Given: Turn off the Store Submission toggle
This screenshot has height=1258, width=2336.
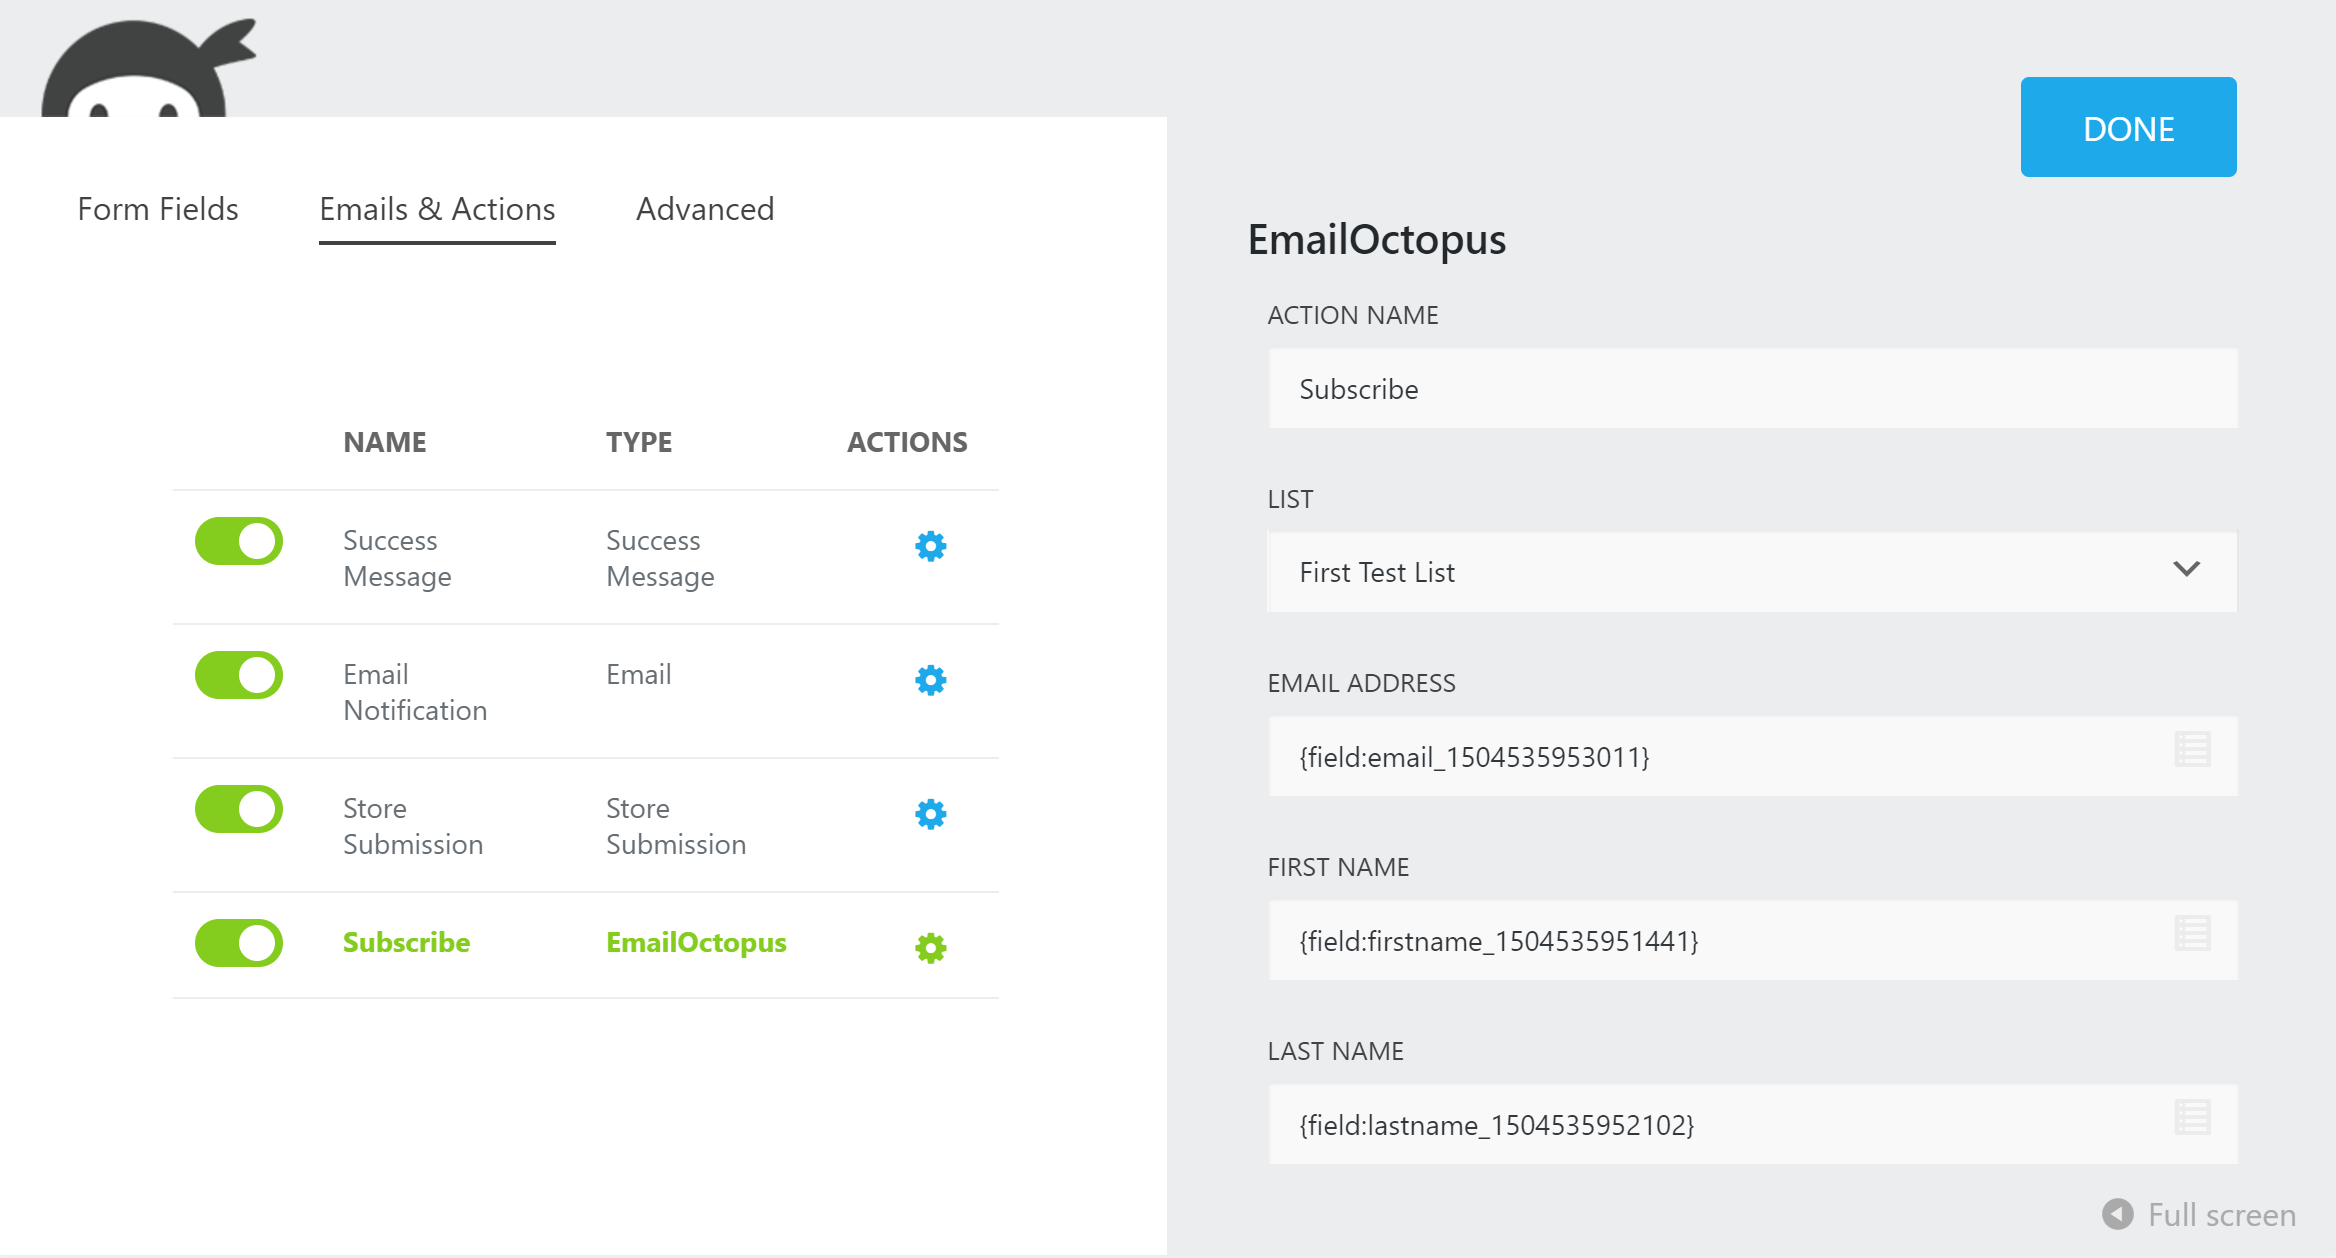Looking at the screenshot, I should click(x=239, y=809).
